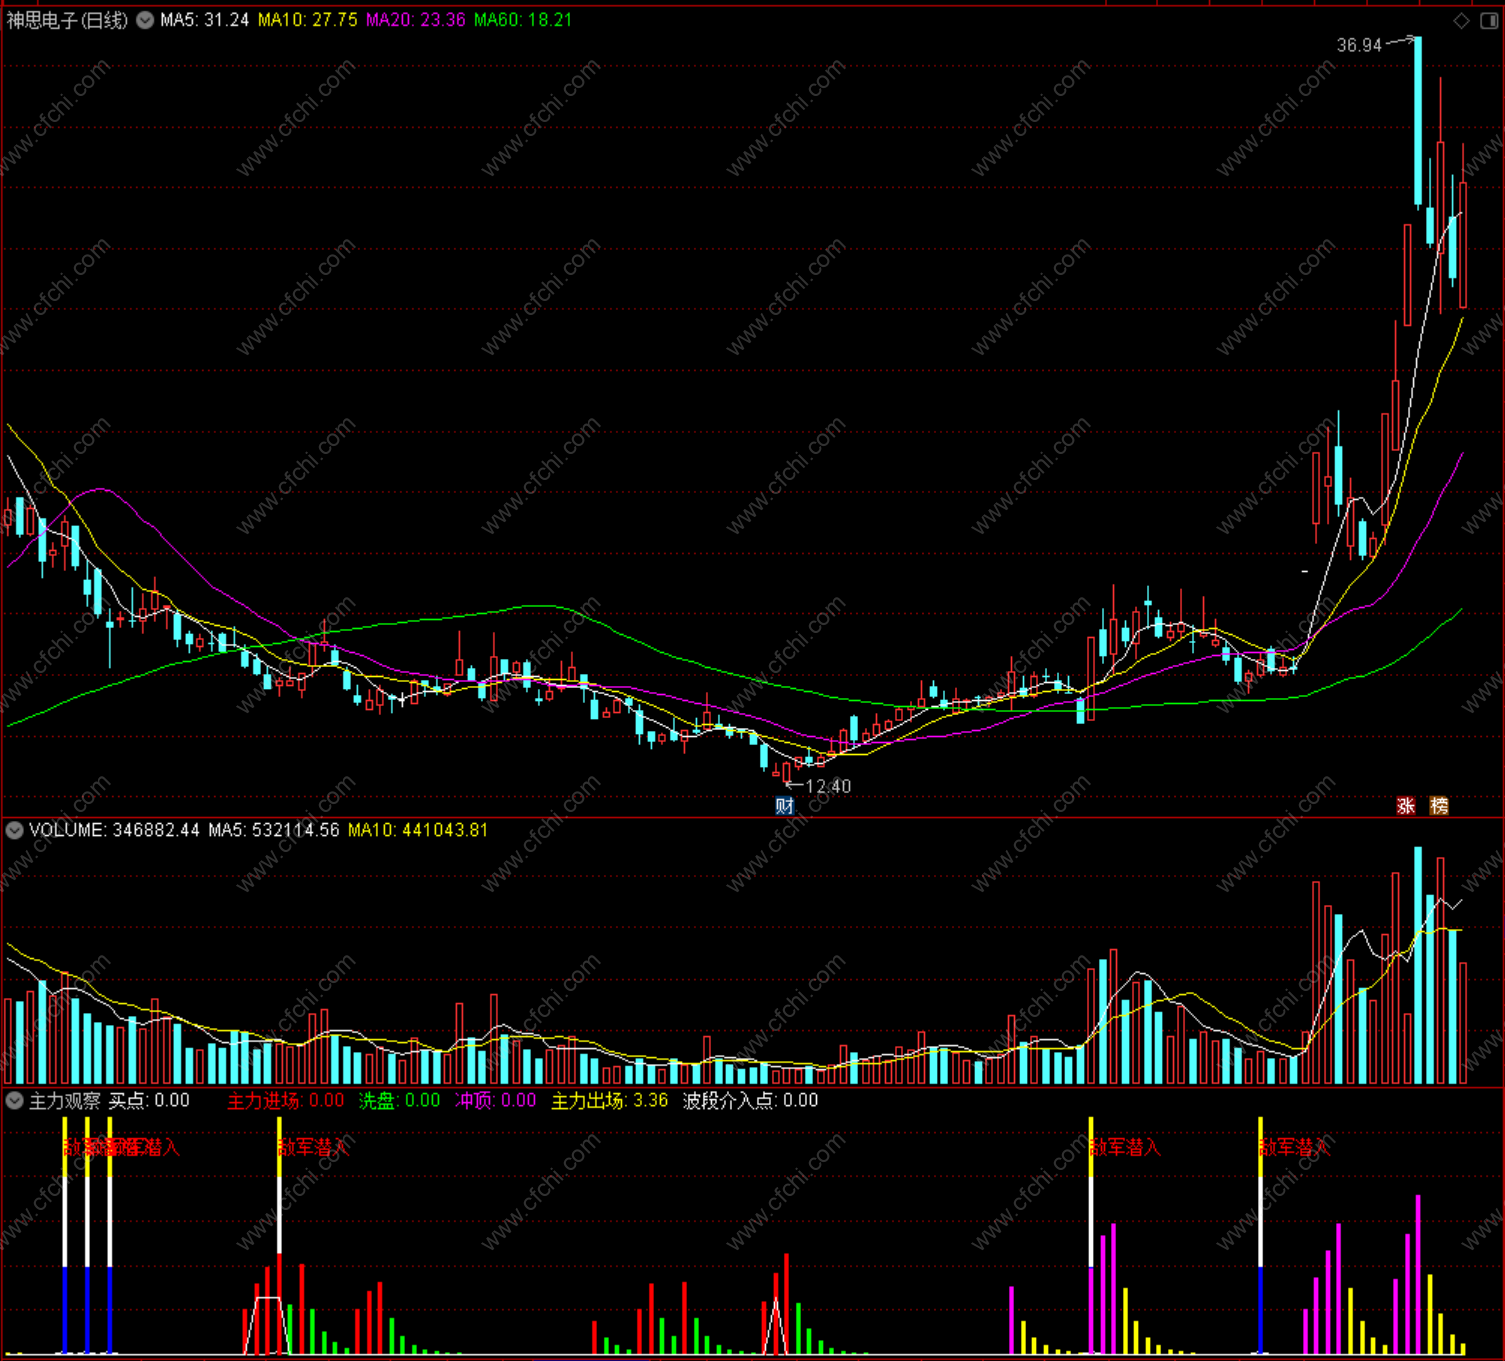Click the 波段介入点: 0.00 value

coord(751,1101)
